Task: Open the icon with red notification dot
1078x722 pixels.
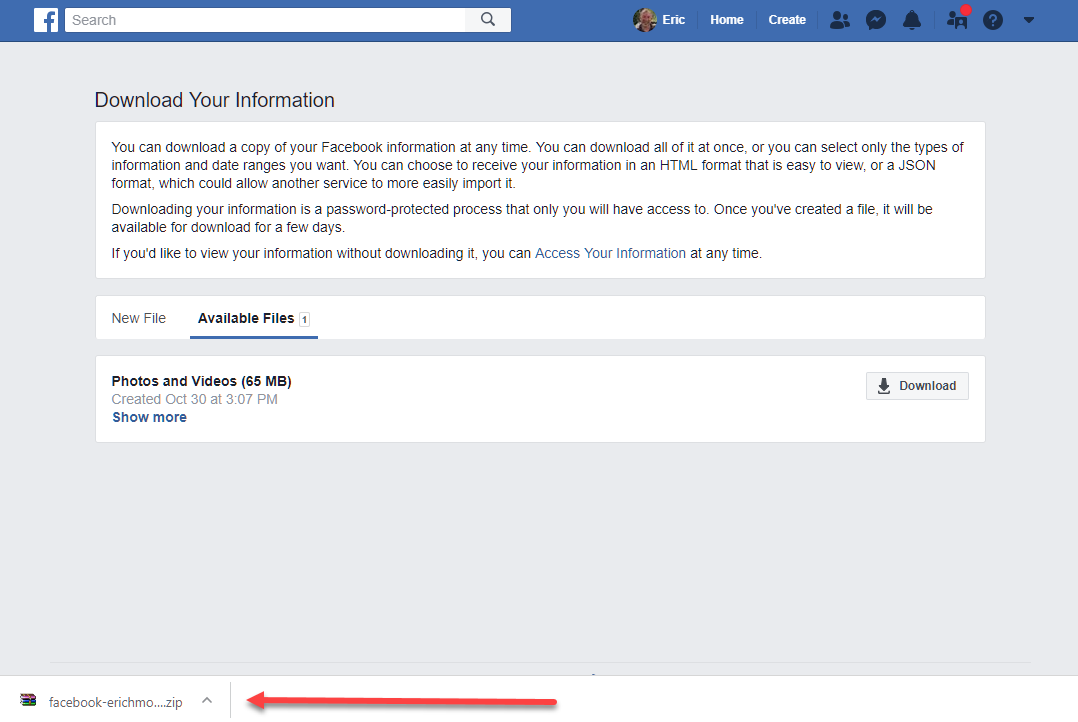Action: [x=958, y=19]
